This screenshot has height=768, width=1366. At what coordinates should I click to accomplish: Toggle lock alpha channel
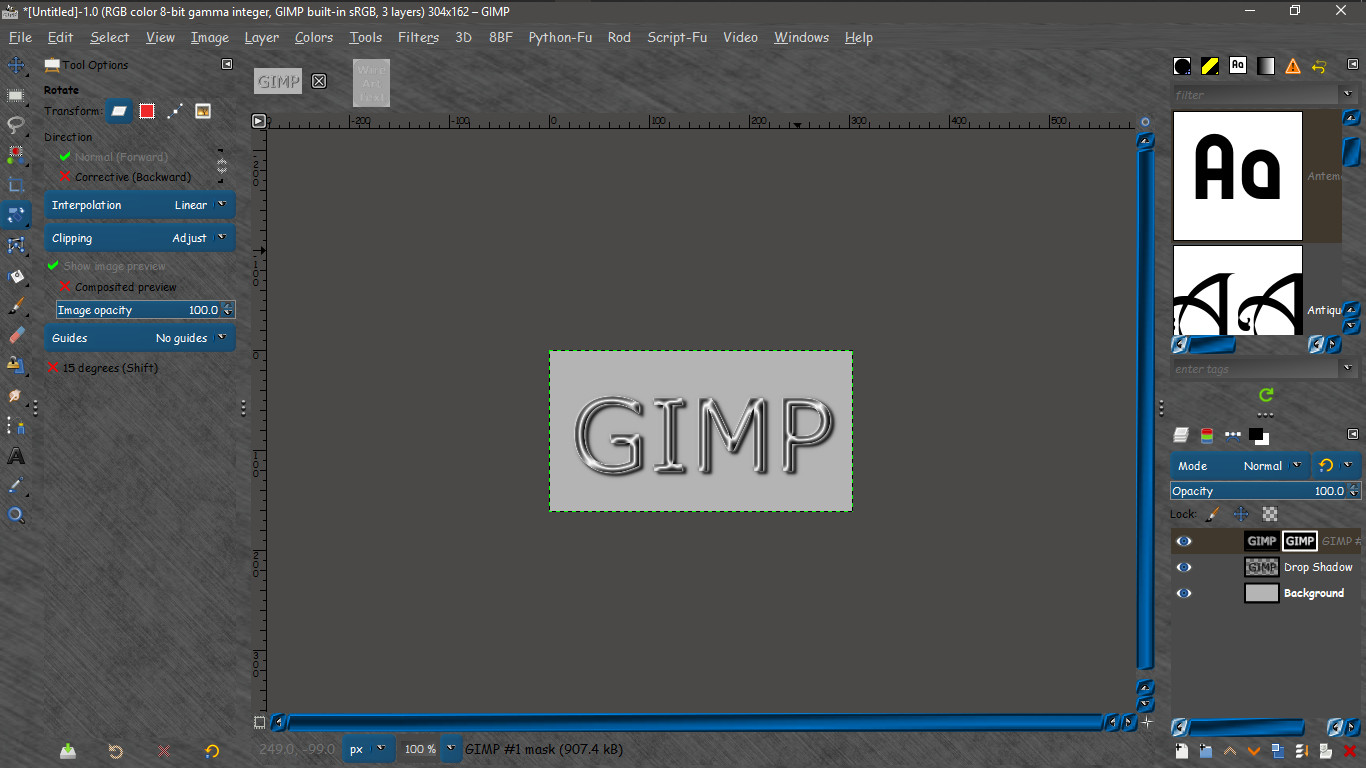pos(1270,514)
